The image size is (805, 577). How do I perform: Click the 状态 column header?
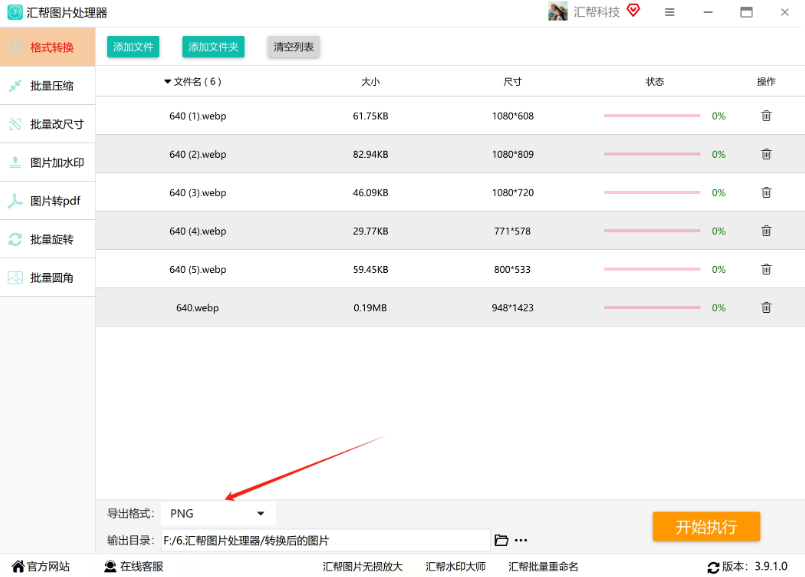pos(655,82)
